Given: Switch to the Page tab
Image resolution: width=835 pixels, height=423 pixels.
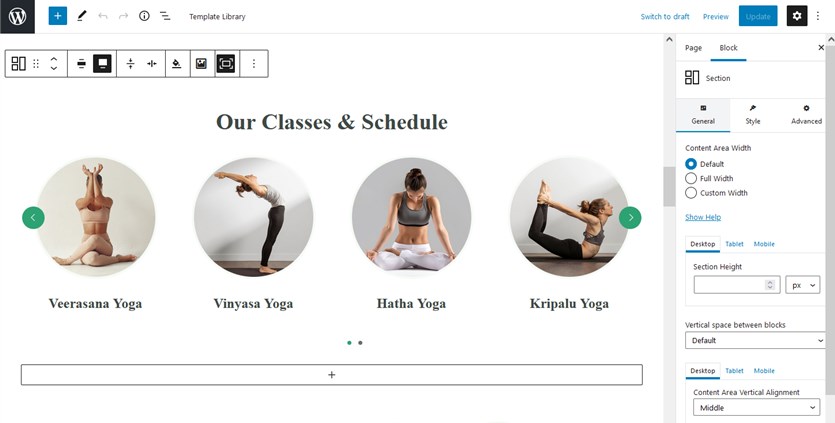Looking at the screenshot, I should click(693, 48).
